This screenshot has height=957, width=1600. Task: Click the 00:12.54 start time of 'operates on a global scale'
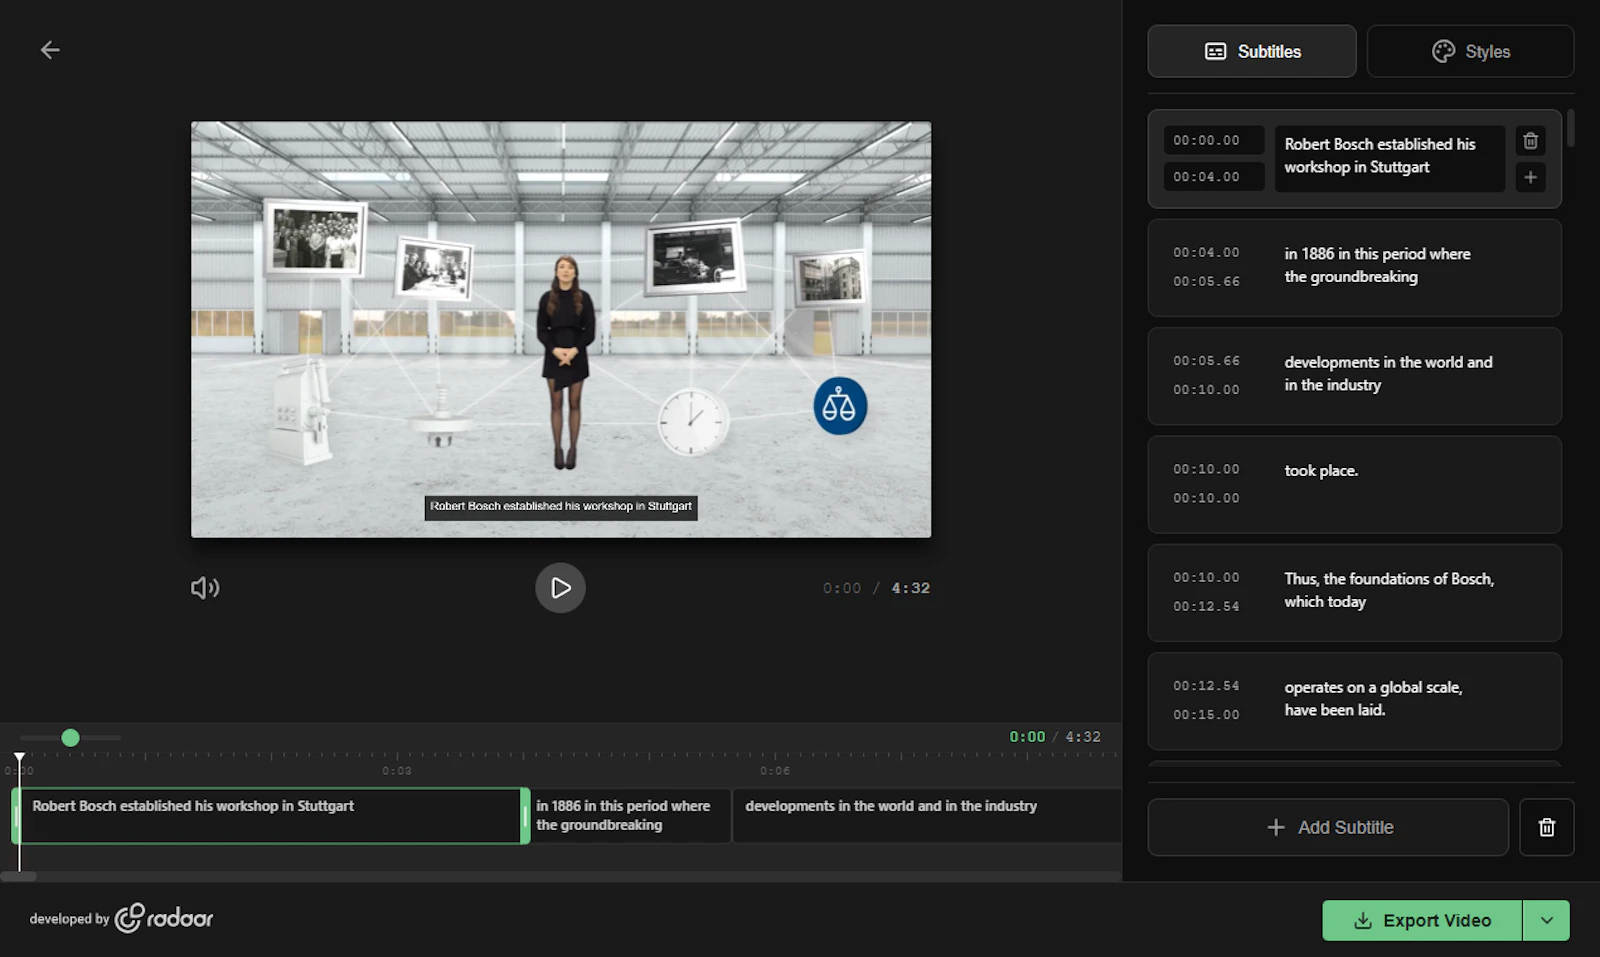pyautogui.click(x=1206, y=685)
